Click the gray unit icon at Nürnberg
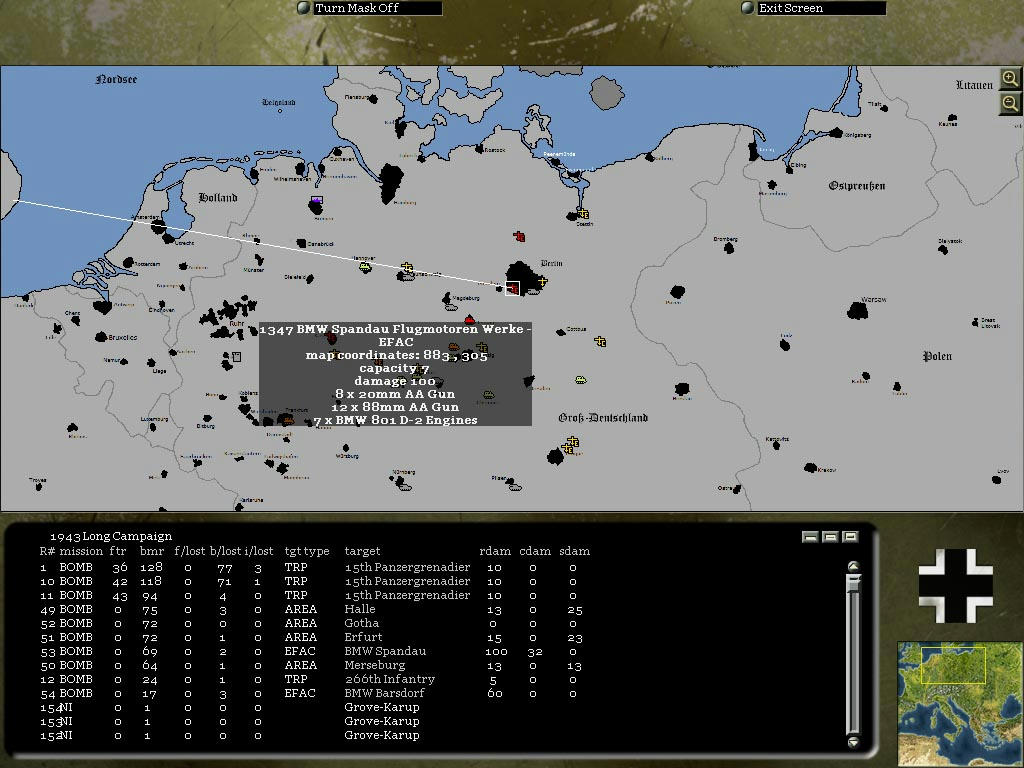The height and width of the screenshot is (768, 1024). 405,486
